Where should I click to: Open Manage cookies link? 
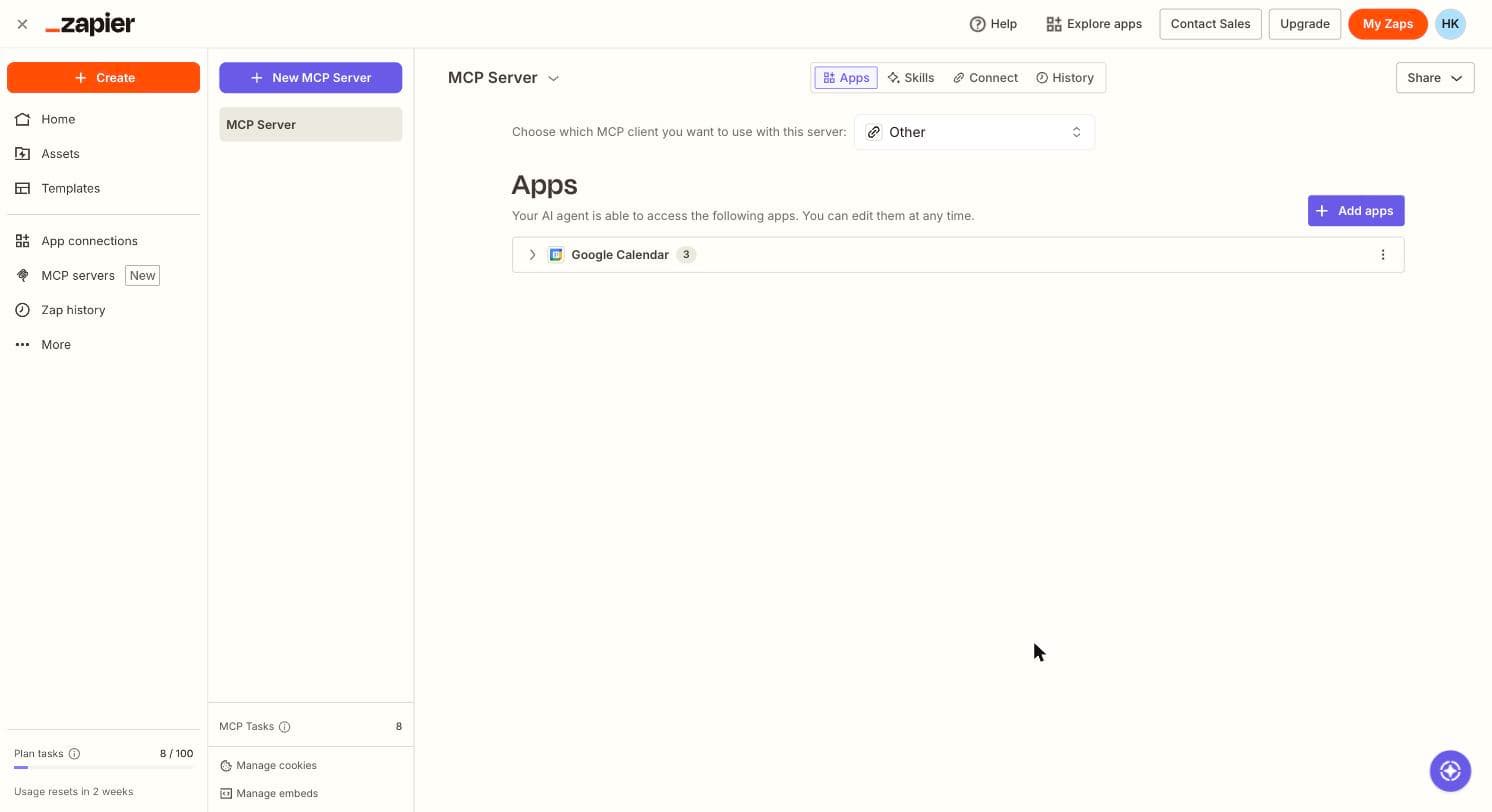[x=276, y=766]
